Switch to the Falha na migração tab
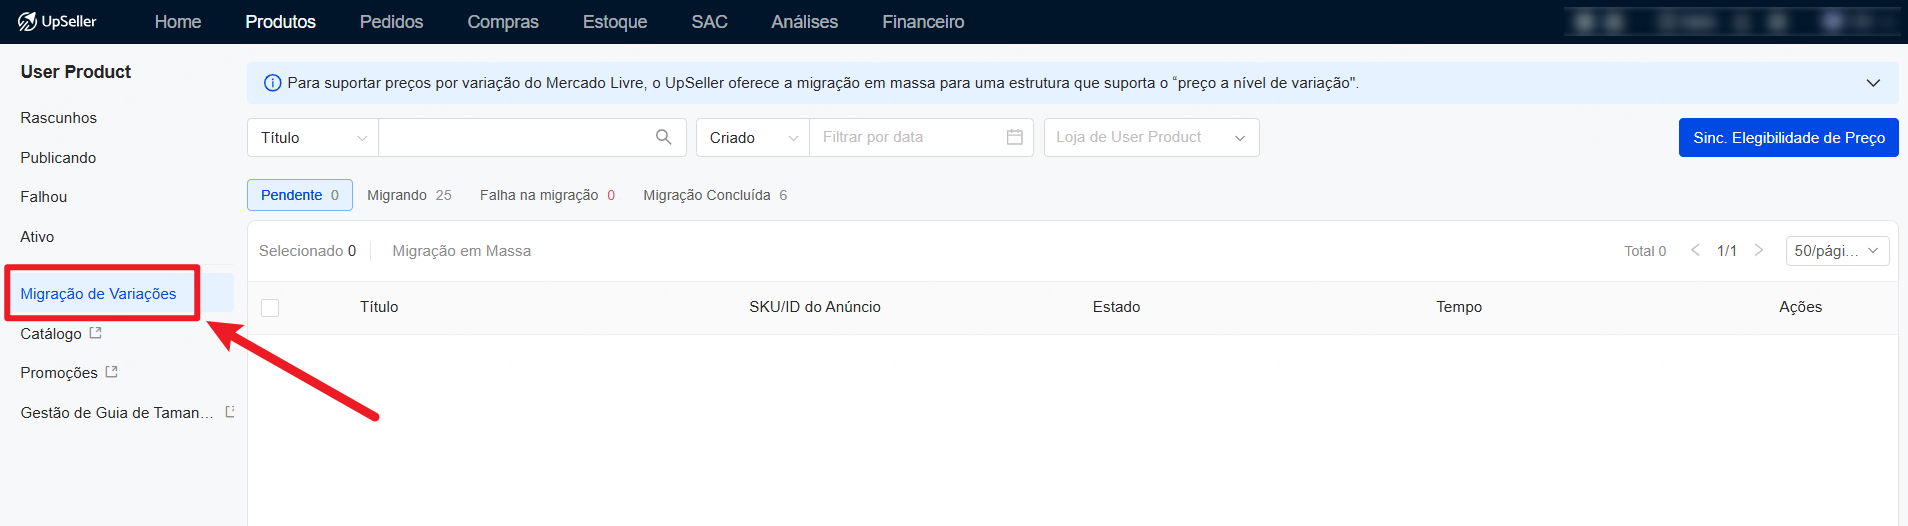Screen dimensions: 1908x526 547,195
